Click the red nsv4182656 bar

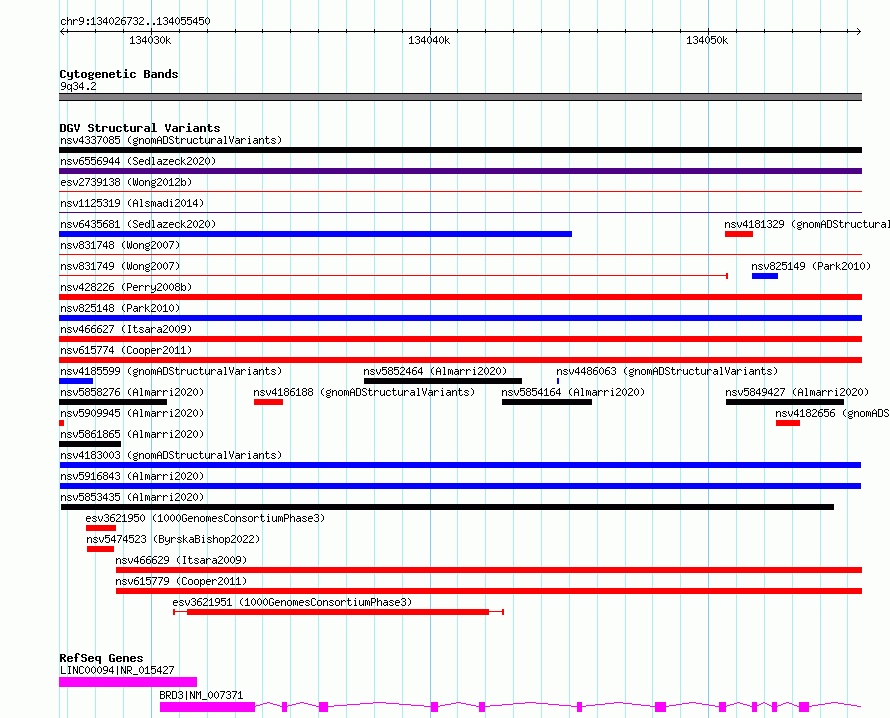click(x=788, y=423)
